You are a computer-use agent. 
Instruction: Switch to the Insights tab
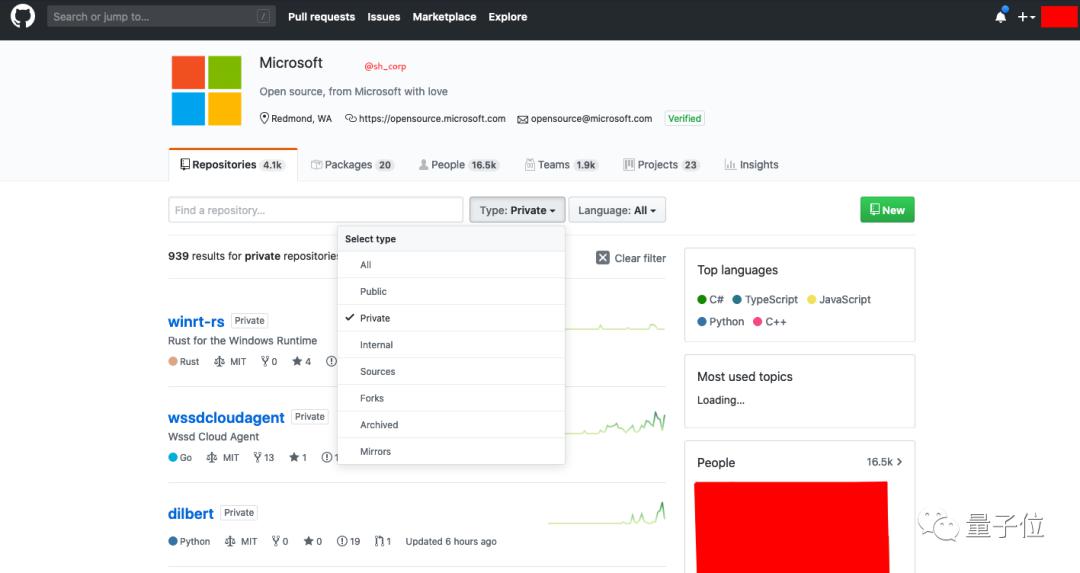[751, 165]
